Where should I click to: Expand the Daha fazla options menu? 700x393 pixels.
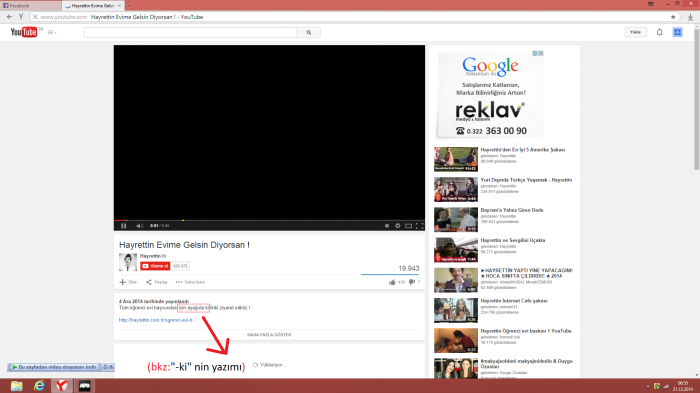point(190,282)
